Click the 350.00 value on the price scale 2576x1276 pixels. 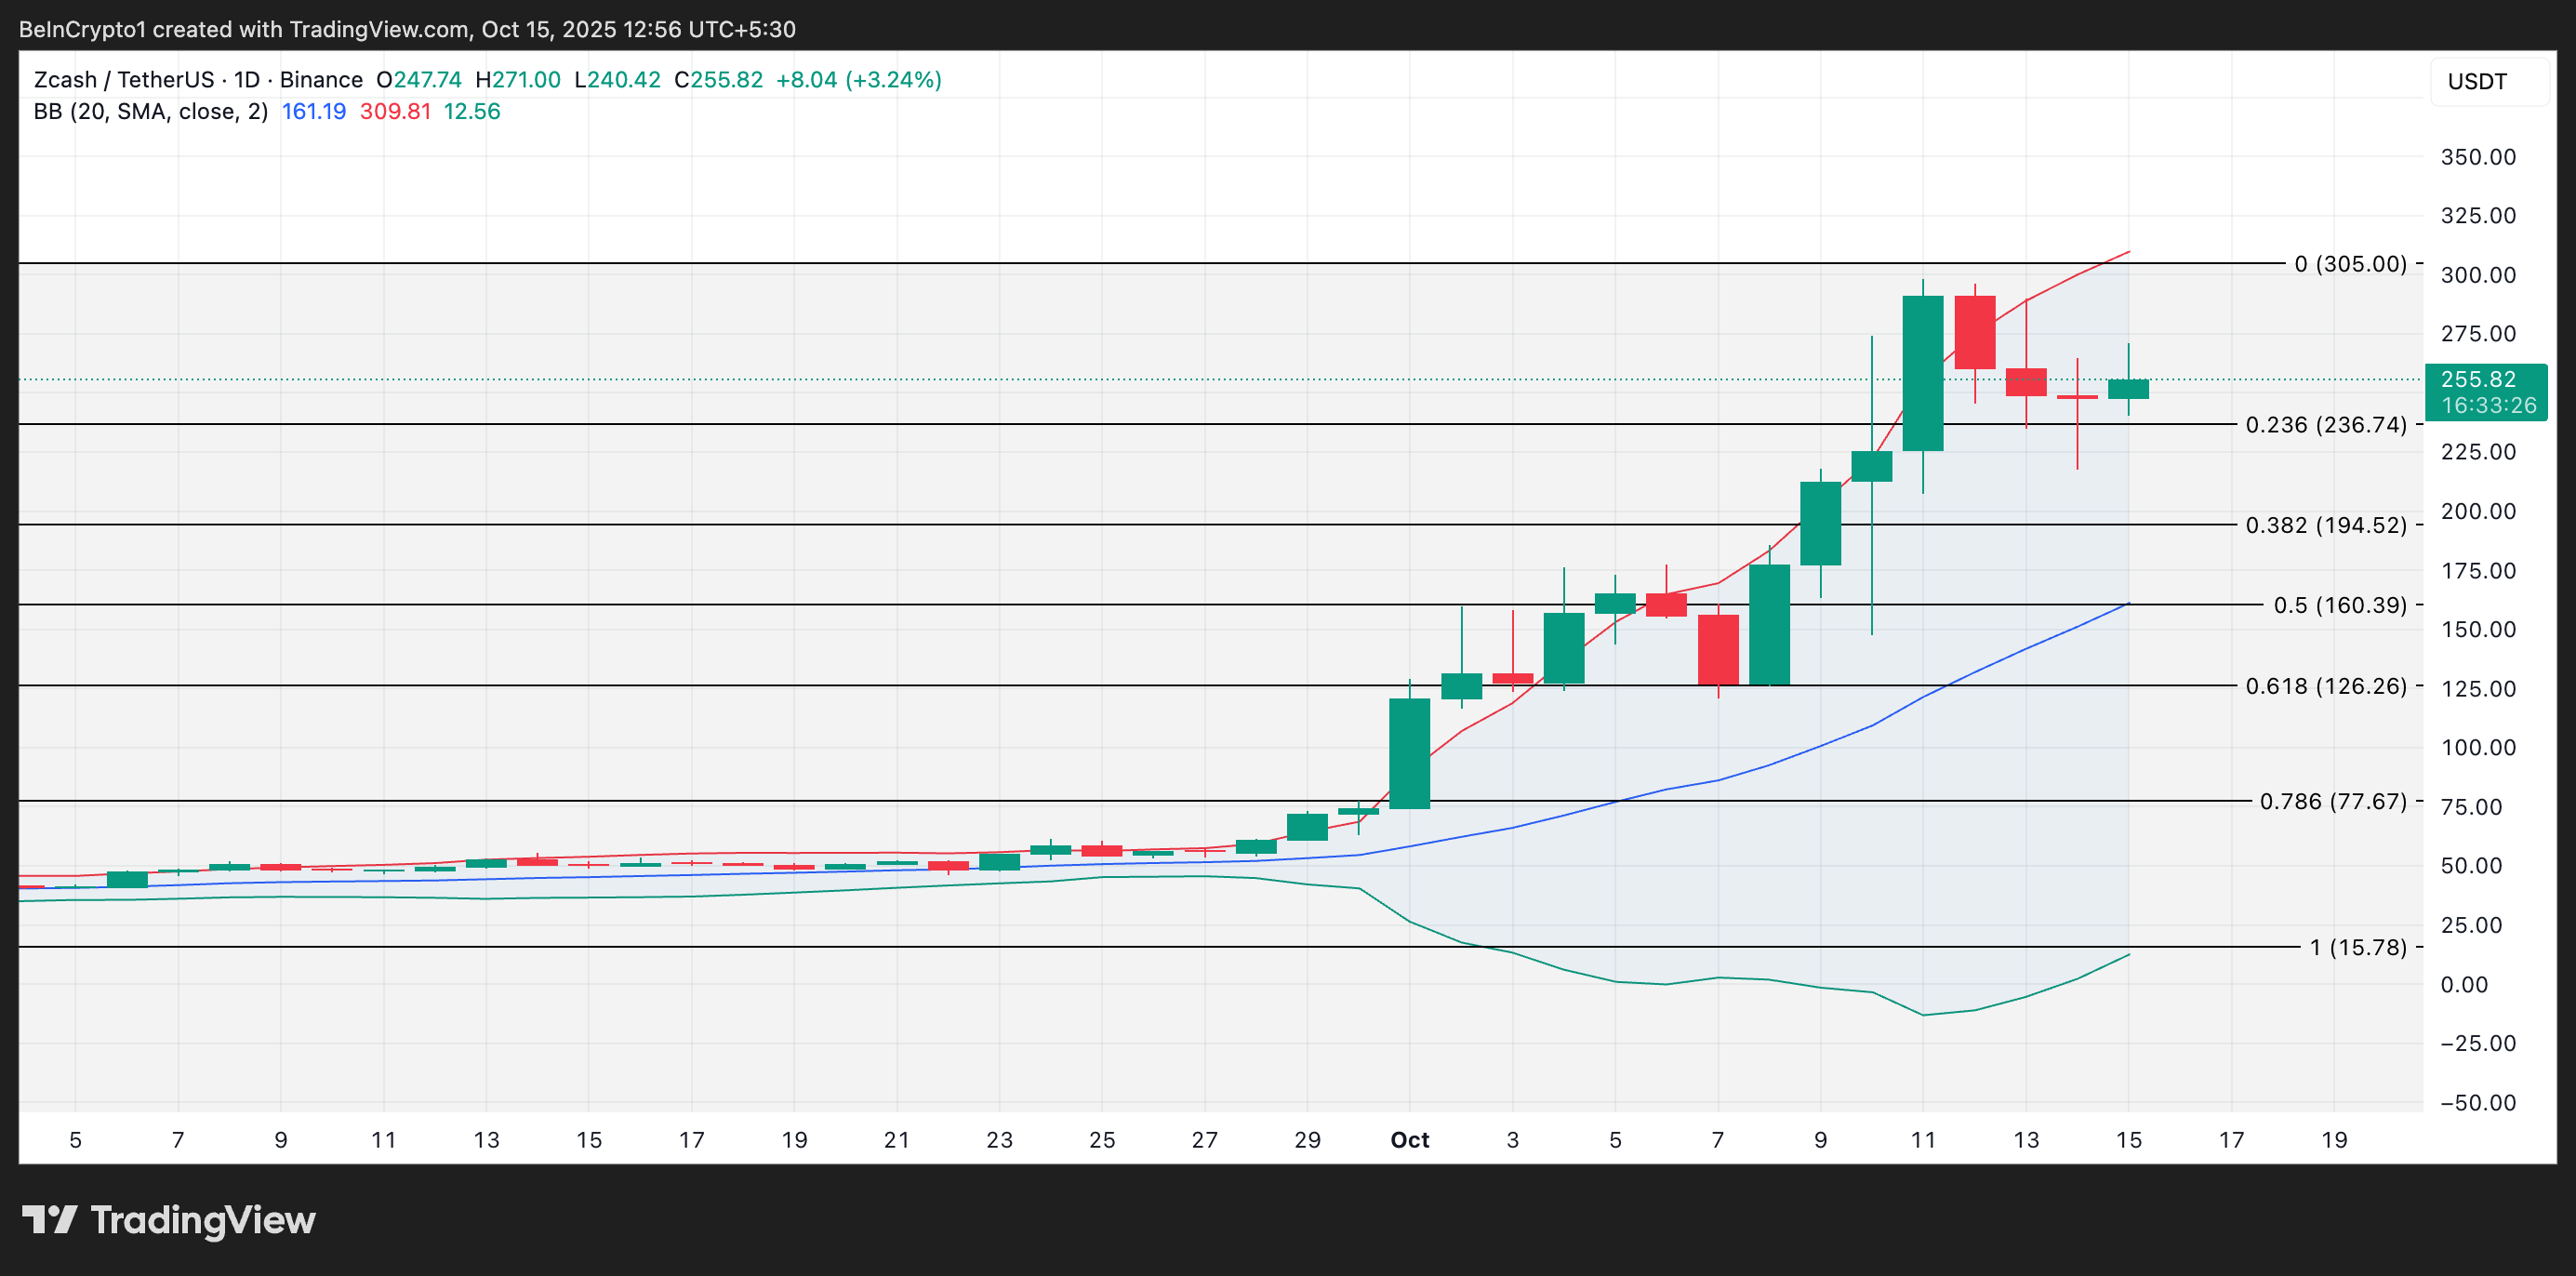(2481, 157)
